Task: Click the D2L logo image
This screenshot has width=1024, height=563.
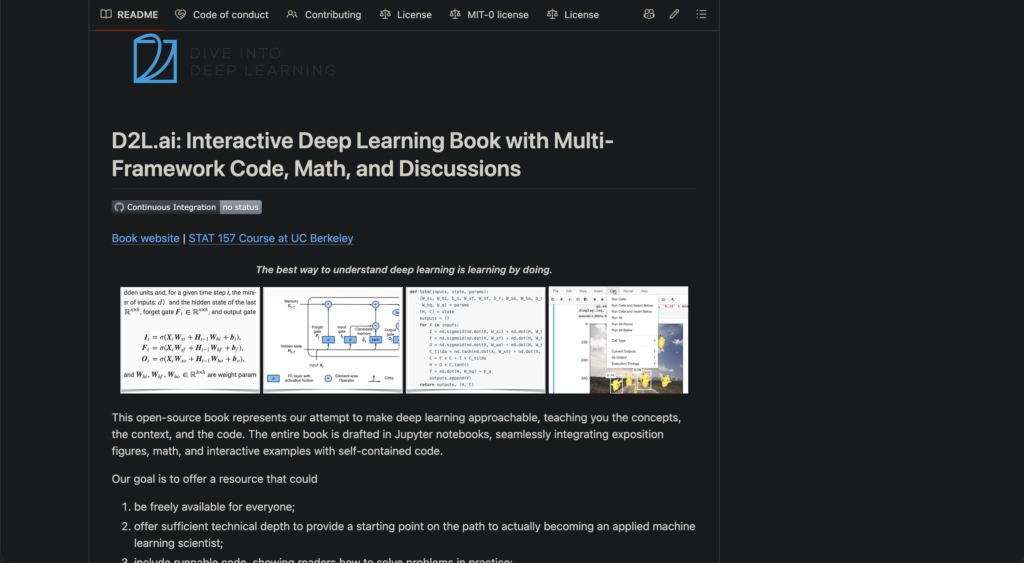Action: 155,59
